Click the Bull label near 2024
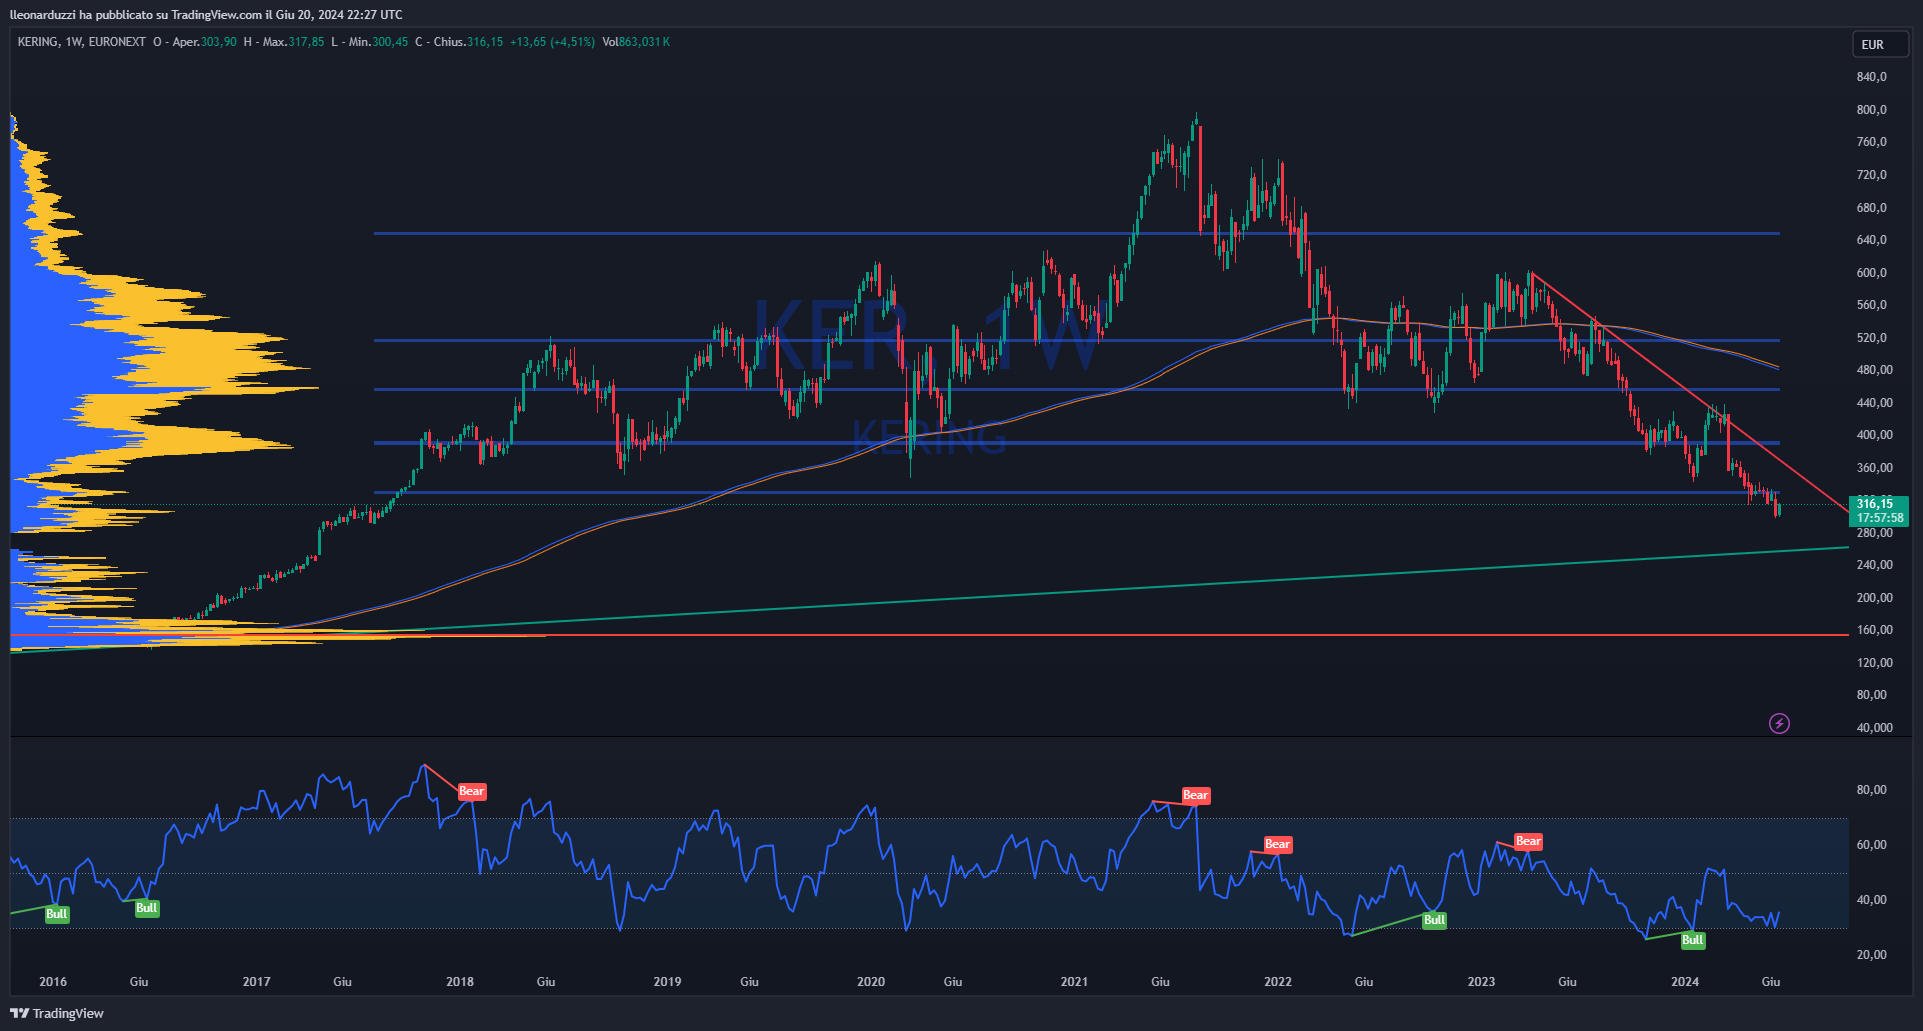1923x1031 pixels. 1693,940
